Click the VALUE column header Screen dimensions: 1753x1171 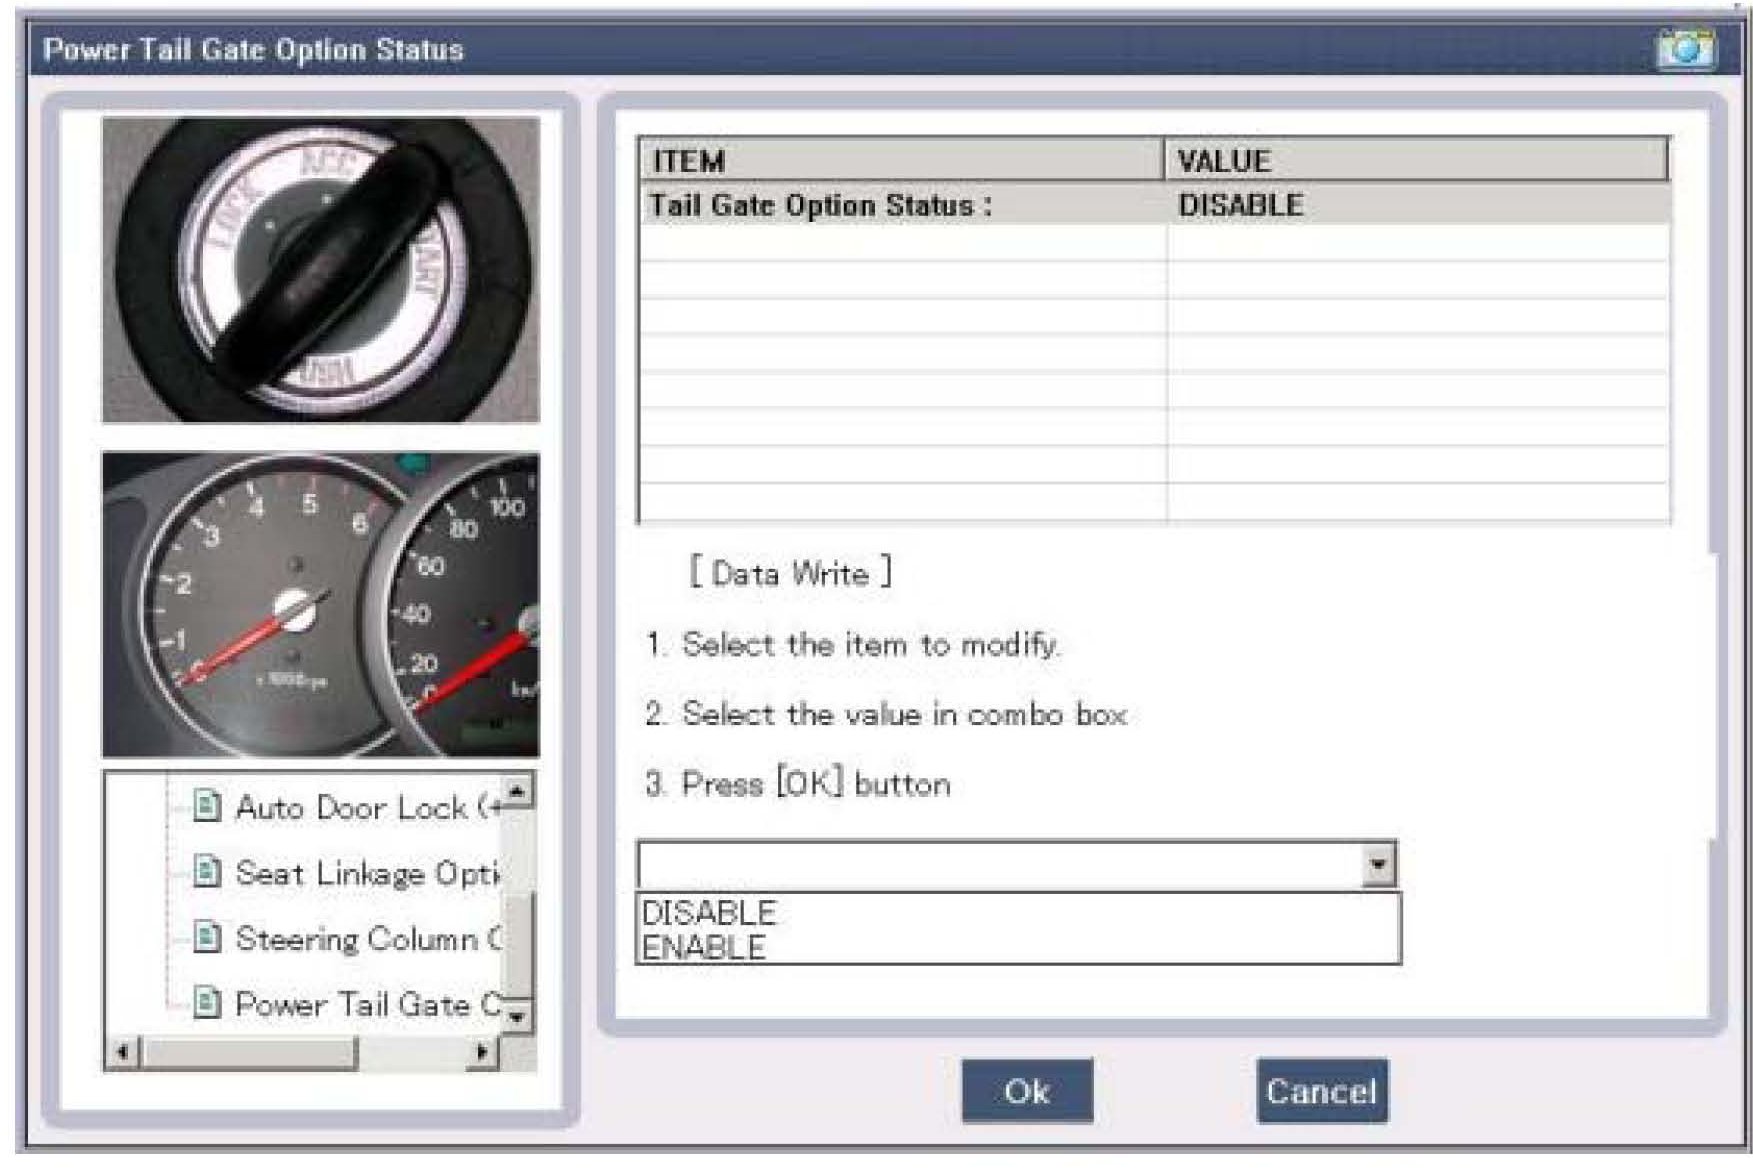point(1415,160)
